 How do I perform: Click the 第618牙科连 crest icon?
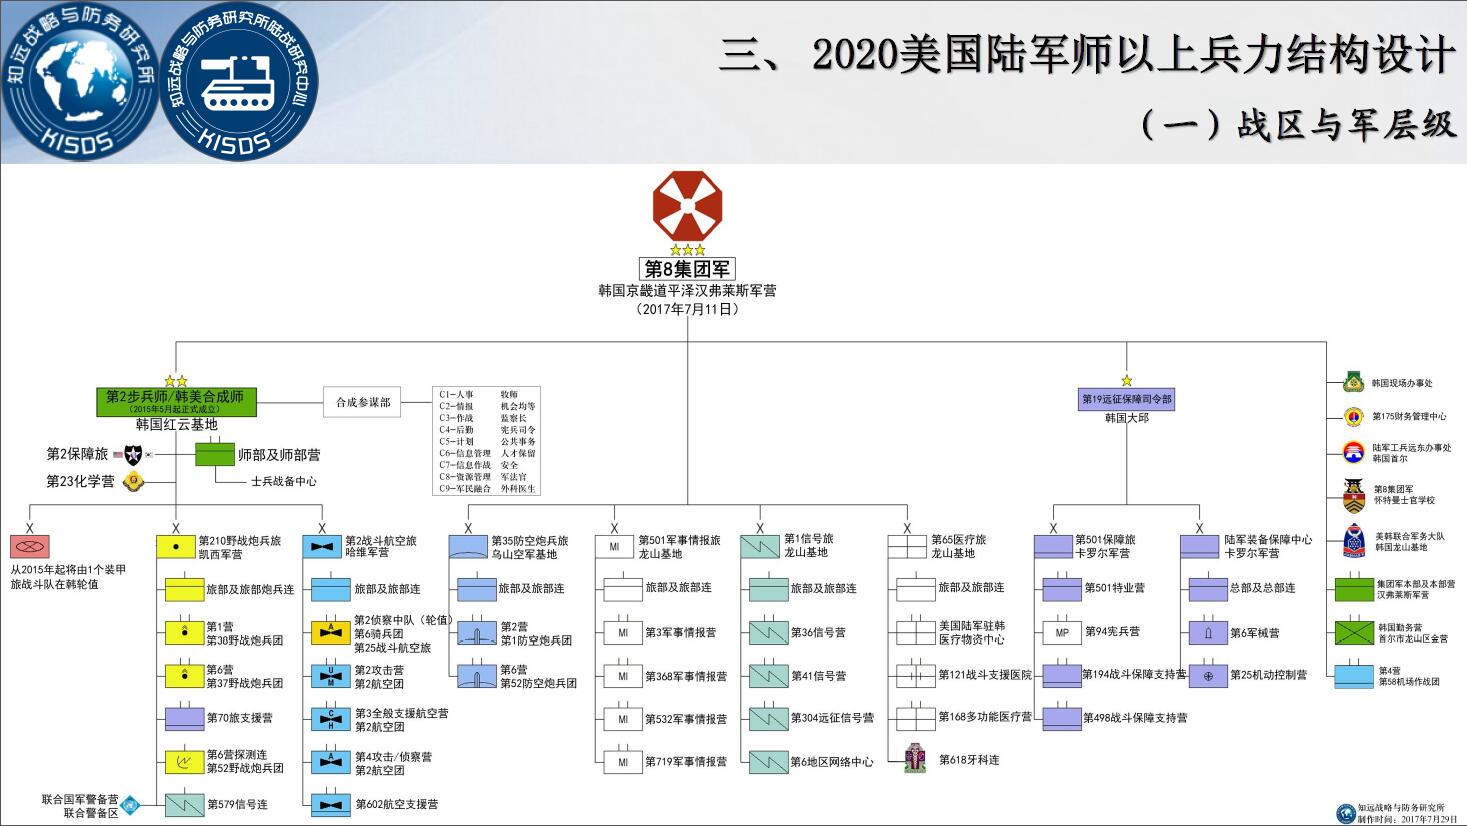(x=914, y=759)
